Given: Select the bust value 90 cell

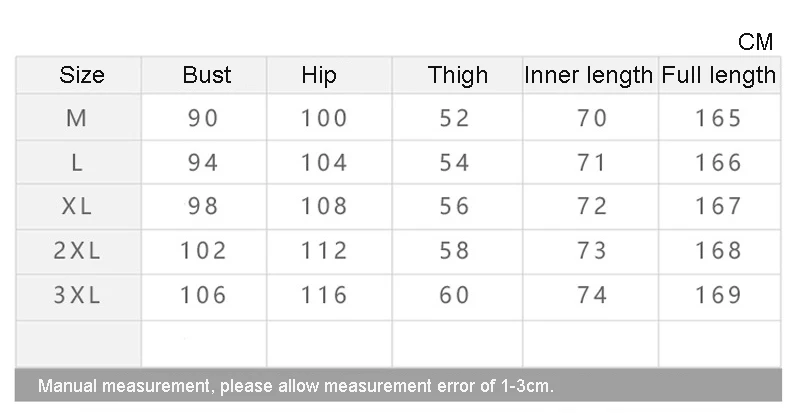Looking at the screenshot, I should pos(203,118).
